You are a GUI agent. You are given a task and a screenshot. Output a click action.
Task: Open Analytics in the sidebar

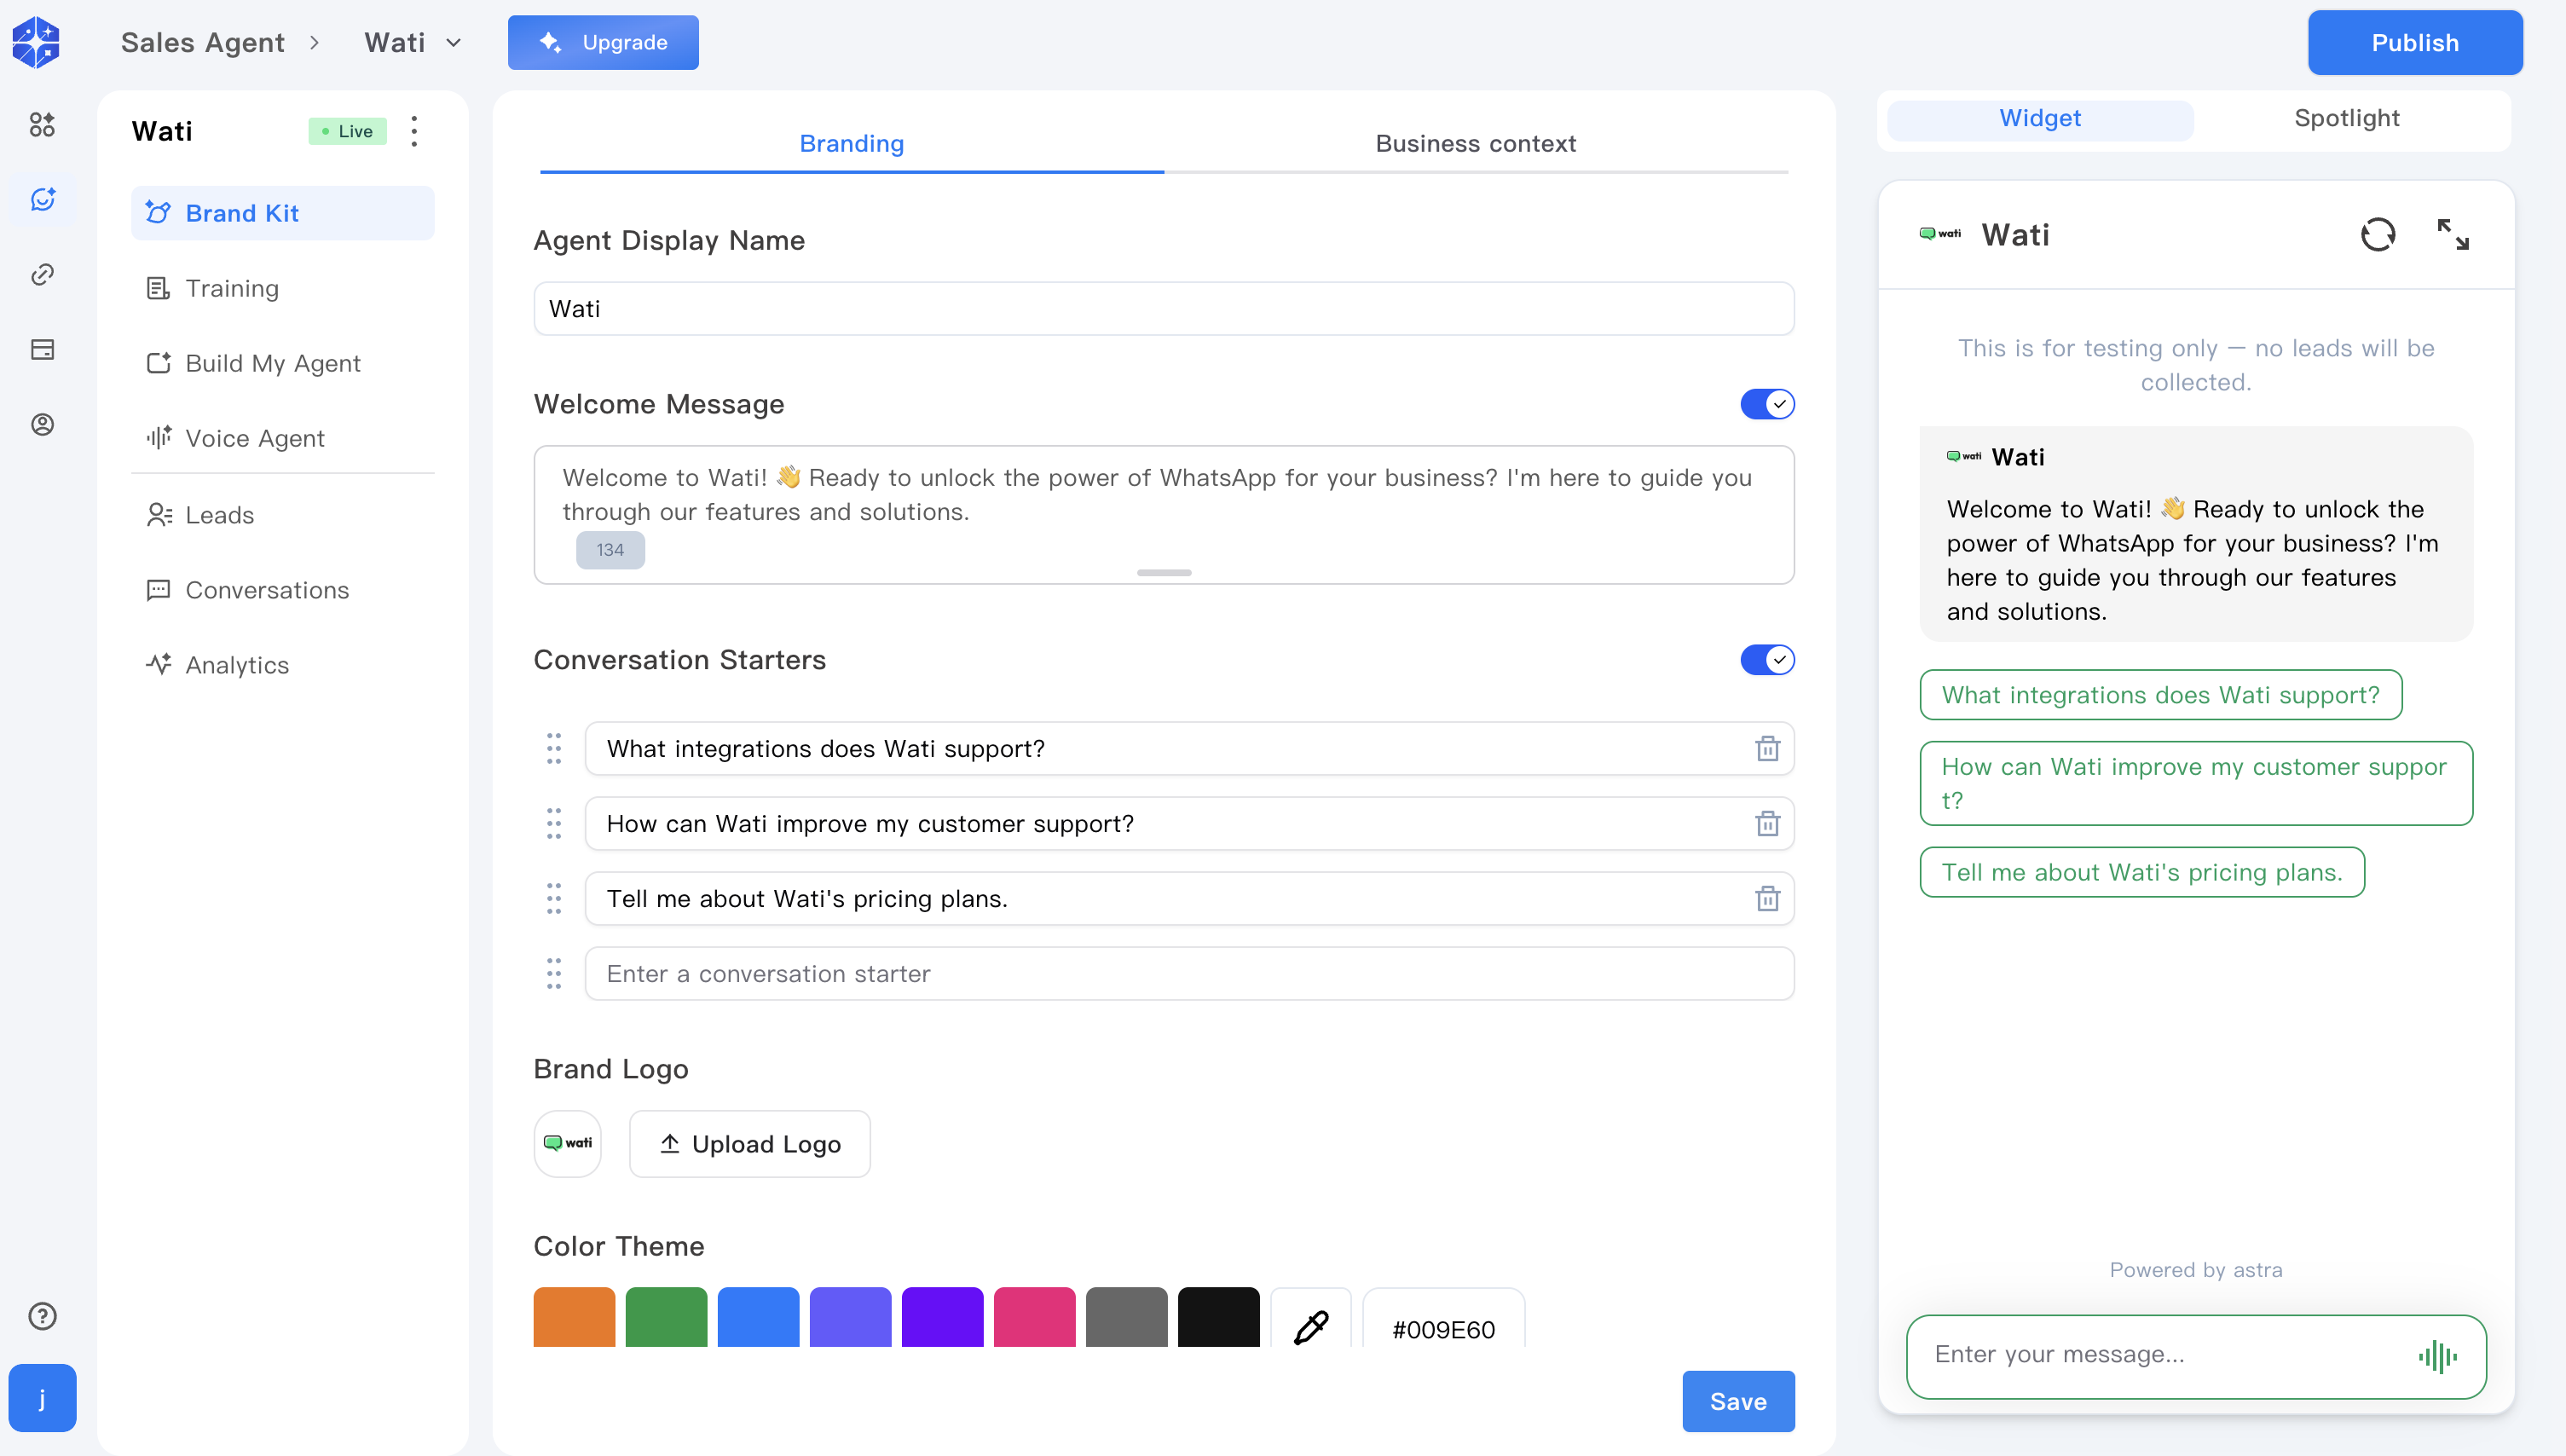point(283,665)
